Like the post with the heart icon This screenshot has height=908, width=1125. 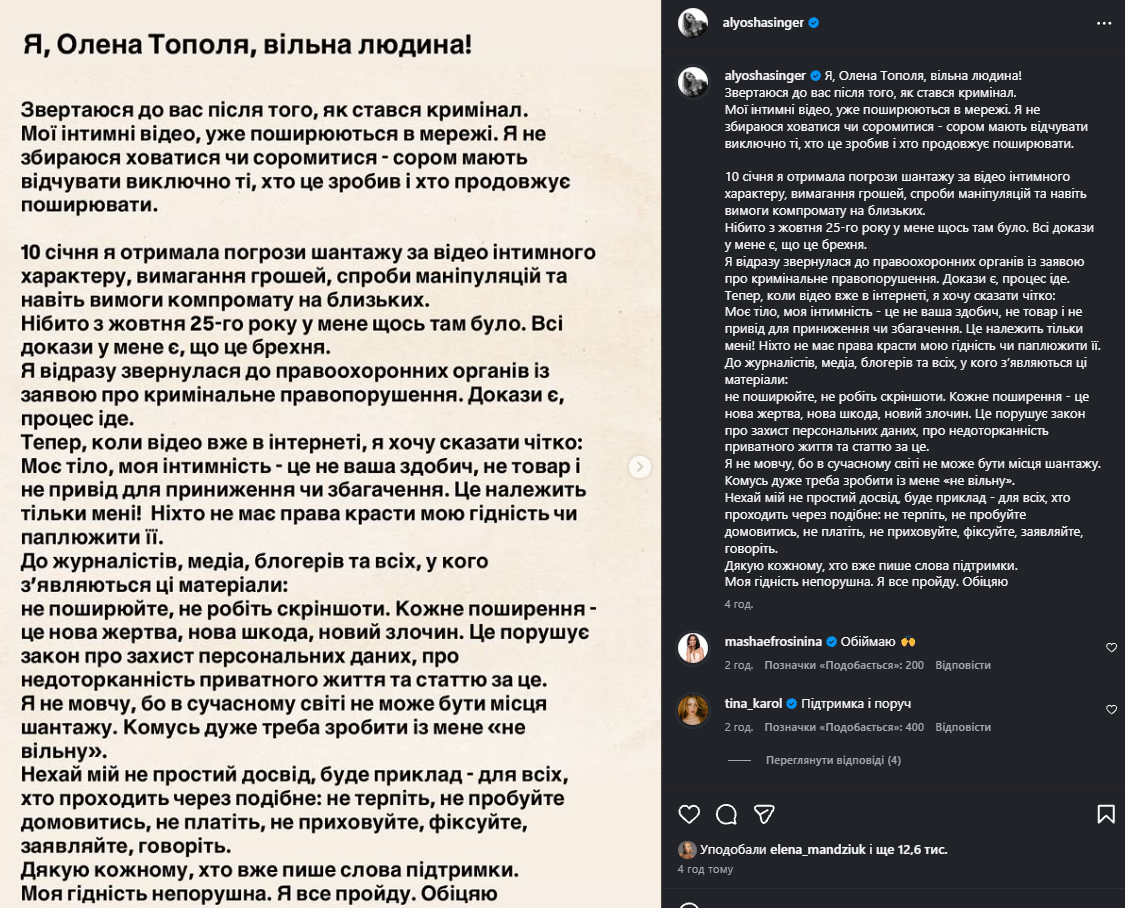coord(689,814)
